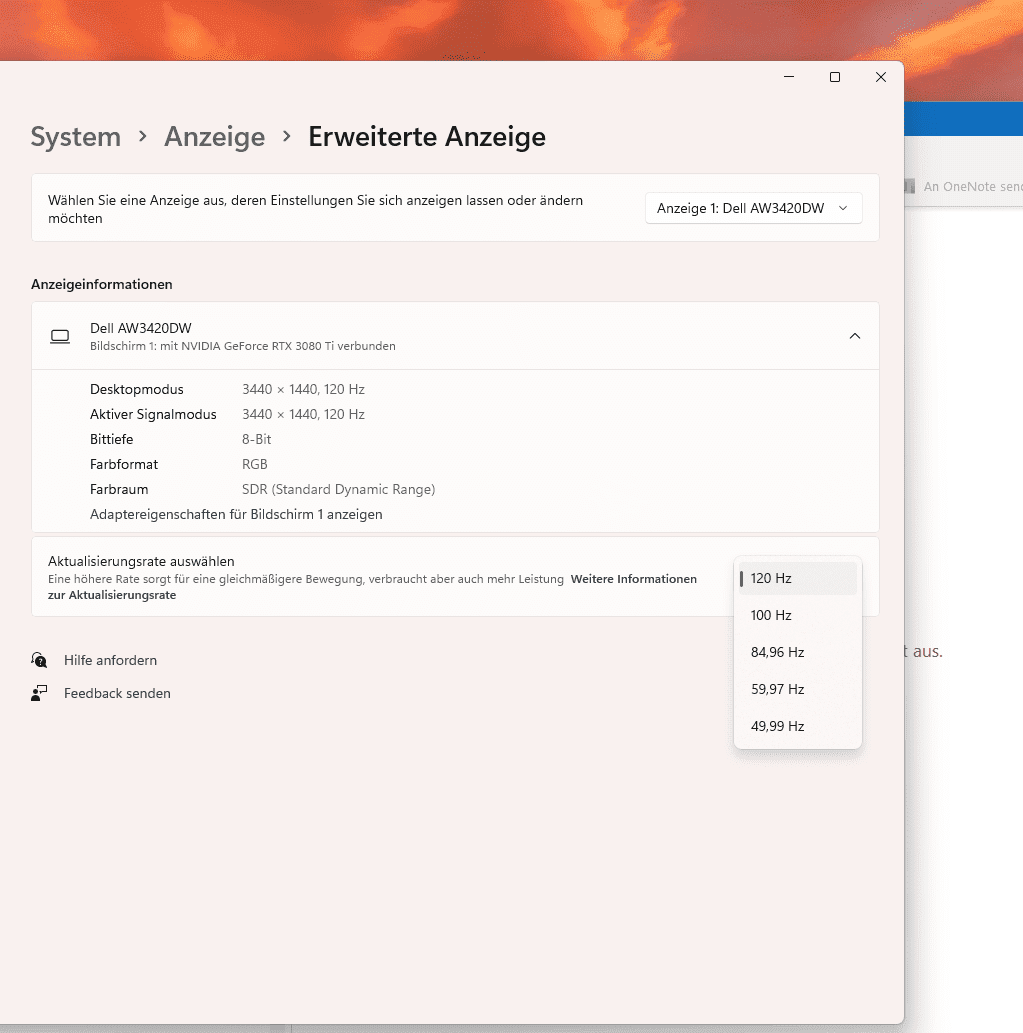Click the Feedback senden person icon
The image size is (1023, 1033).
tap(39, 693)
